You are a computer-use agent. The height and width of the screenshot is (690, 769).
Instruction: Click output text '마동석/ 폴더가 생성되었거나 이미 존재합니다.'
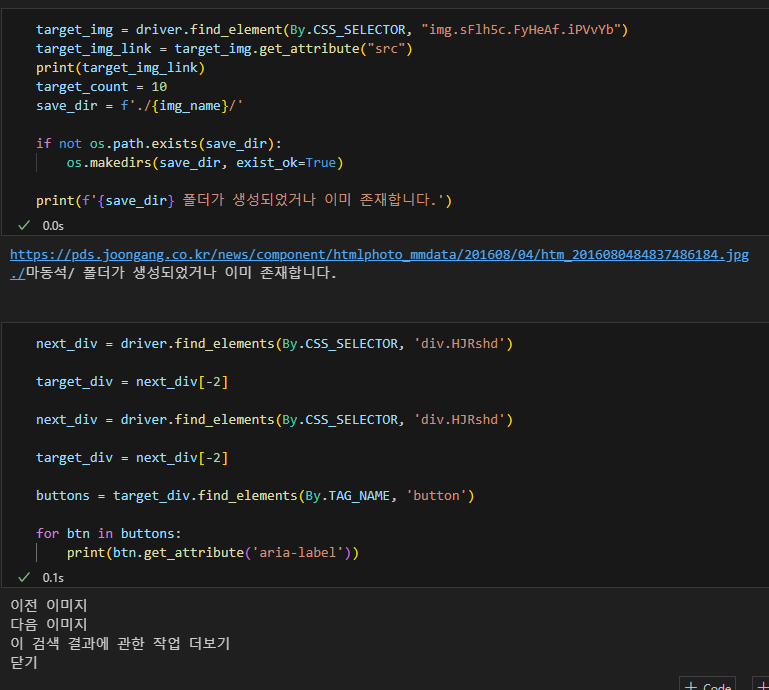(181, 273)
